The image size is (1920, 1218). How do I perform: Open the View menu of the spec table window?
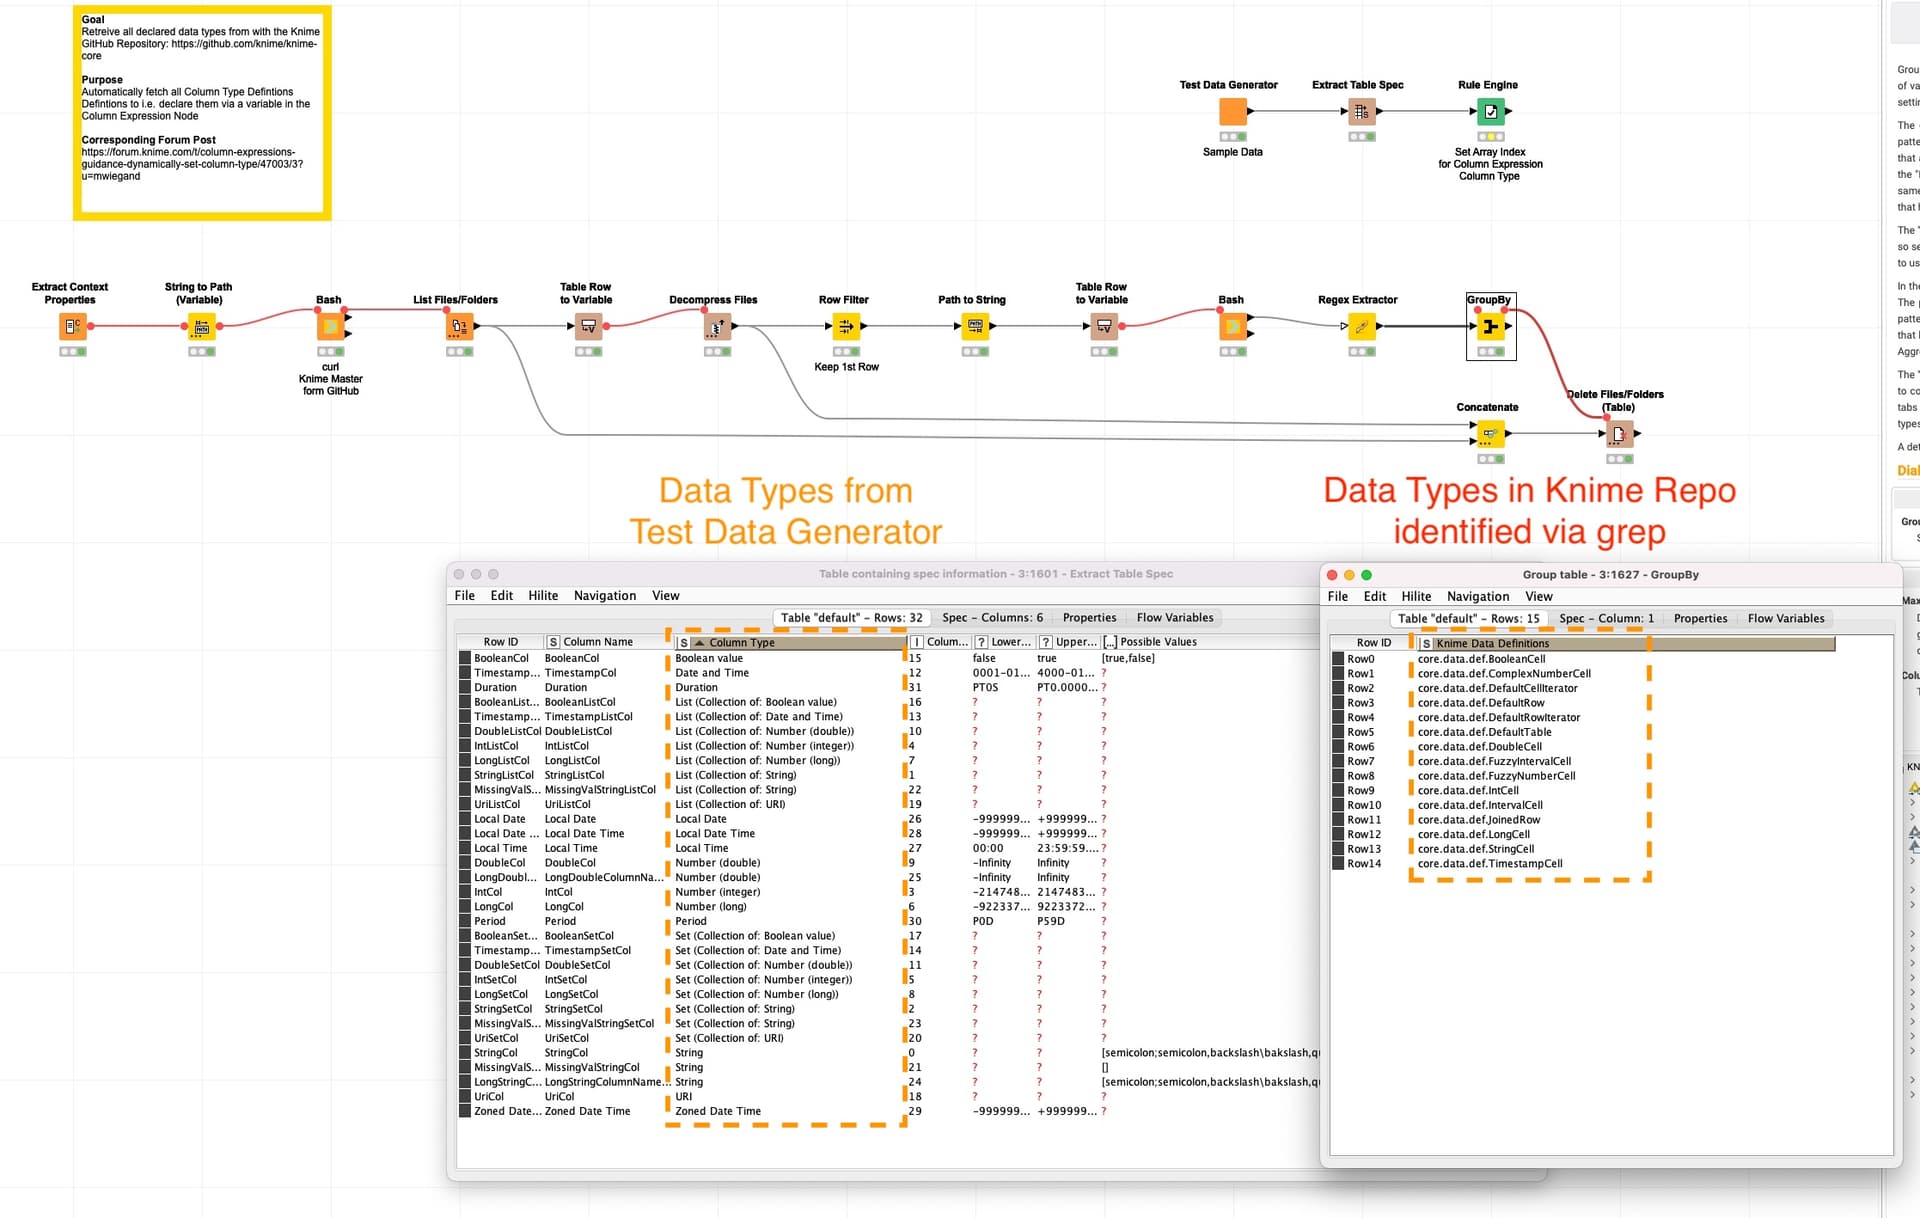point(665,595)
